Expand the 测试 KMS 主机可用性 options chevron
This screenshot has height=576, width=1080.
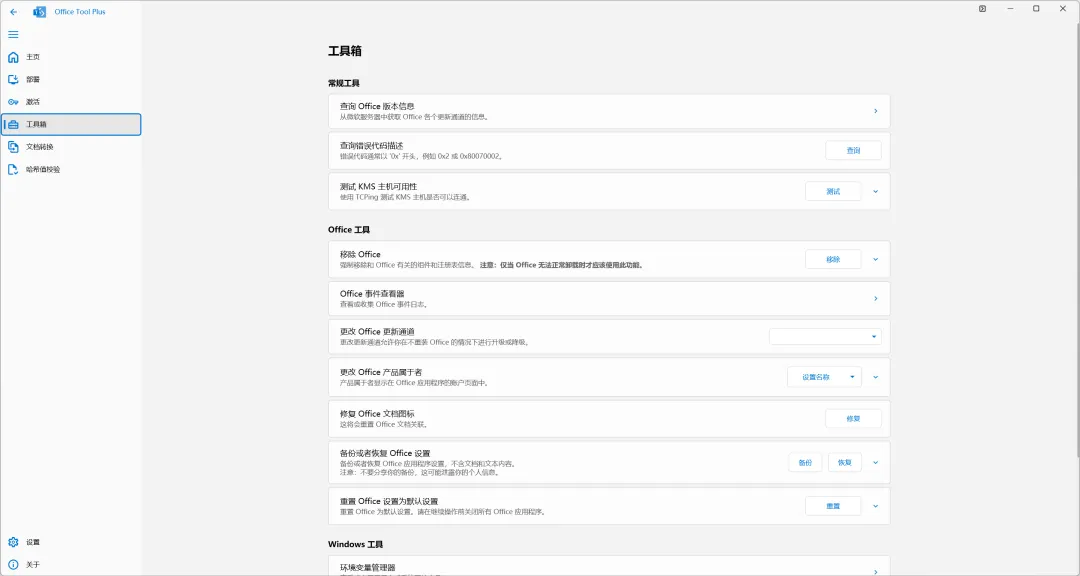[875, 192]
